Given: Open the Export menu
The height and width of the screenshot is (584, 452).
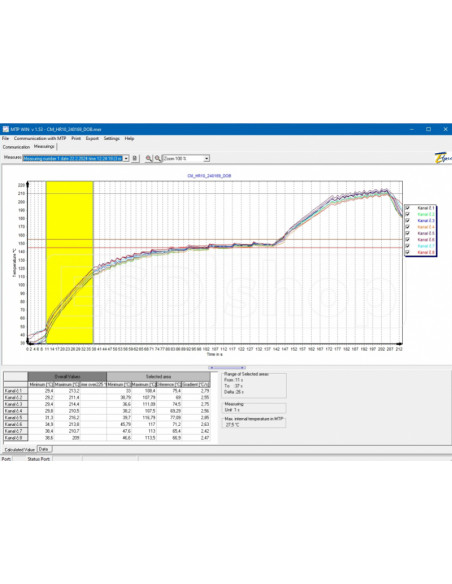Looking at the screenshot, I should click(x=92, y=138).
